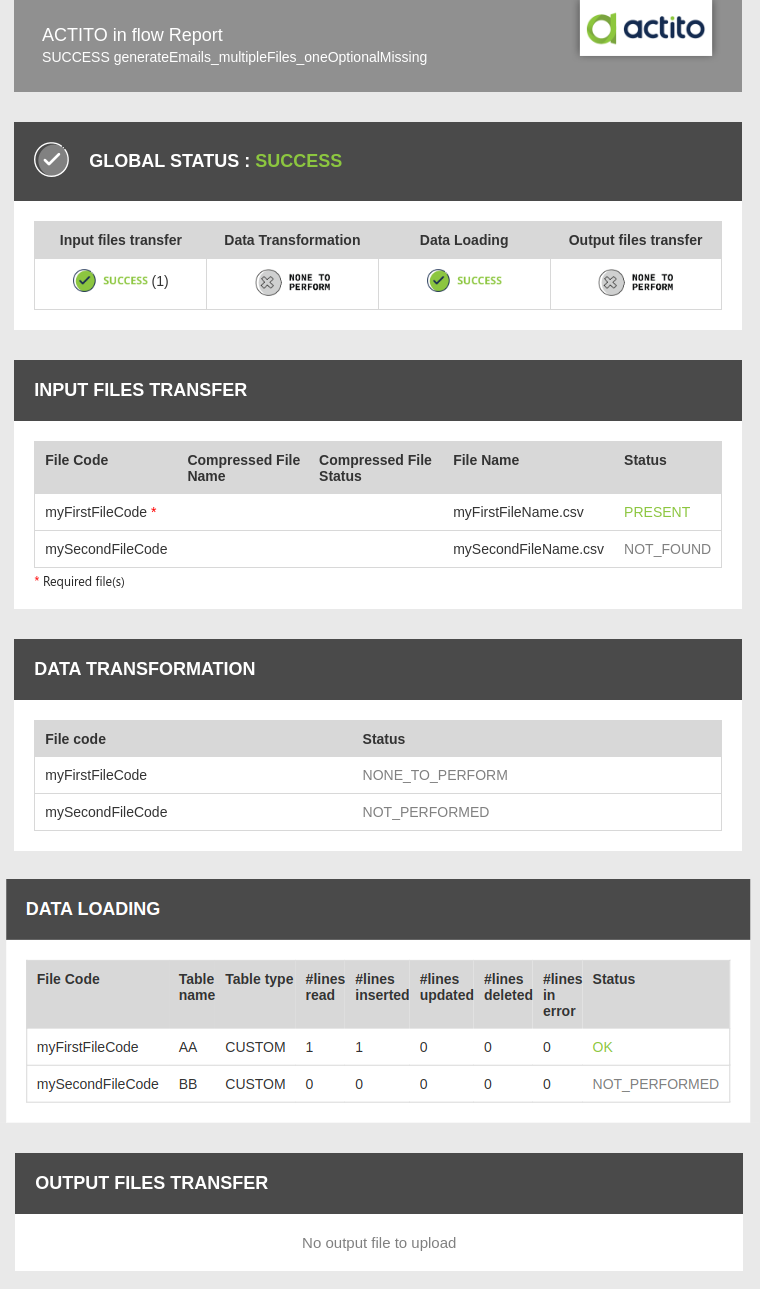The width and height of the screenshot is (760, 1289).
Task: Click the File Name column header
Action: [x=486, y=460]
